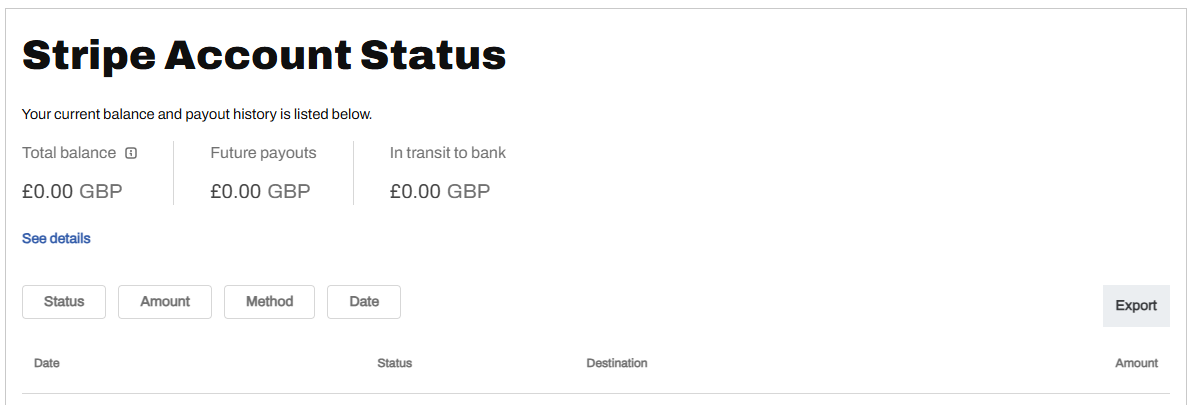1196x405 pixels.
Task: Open the Date filter button
Action: 364,302
